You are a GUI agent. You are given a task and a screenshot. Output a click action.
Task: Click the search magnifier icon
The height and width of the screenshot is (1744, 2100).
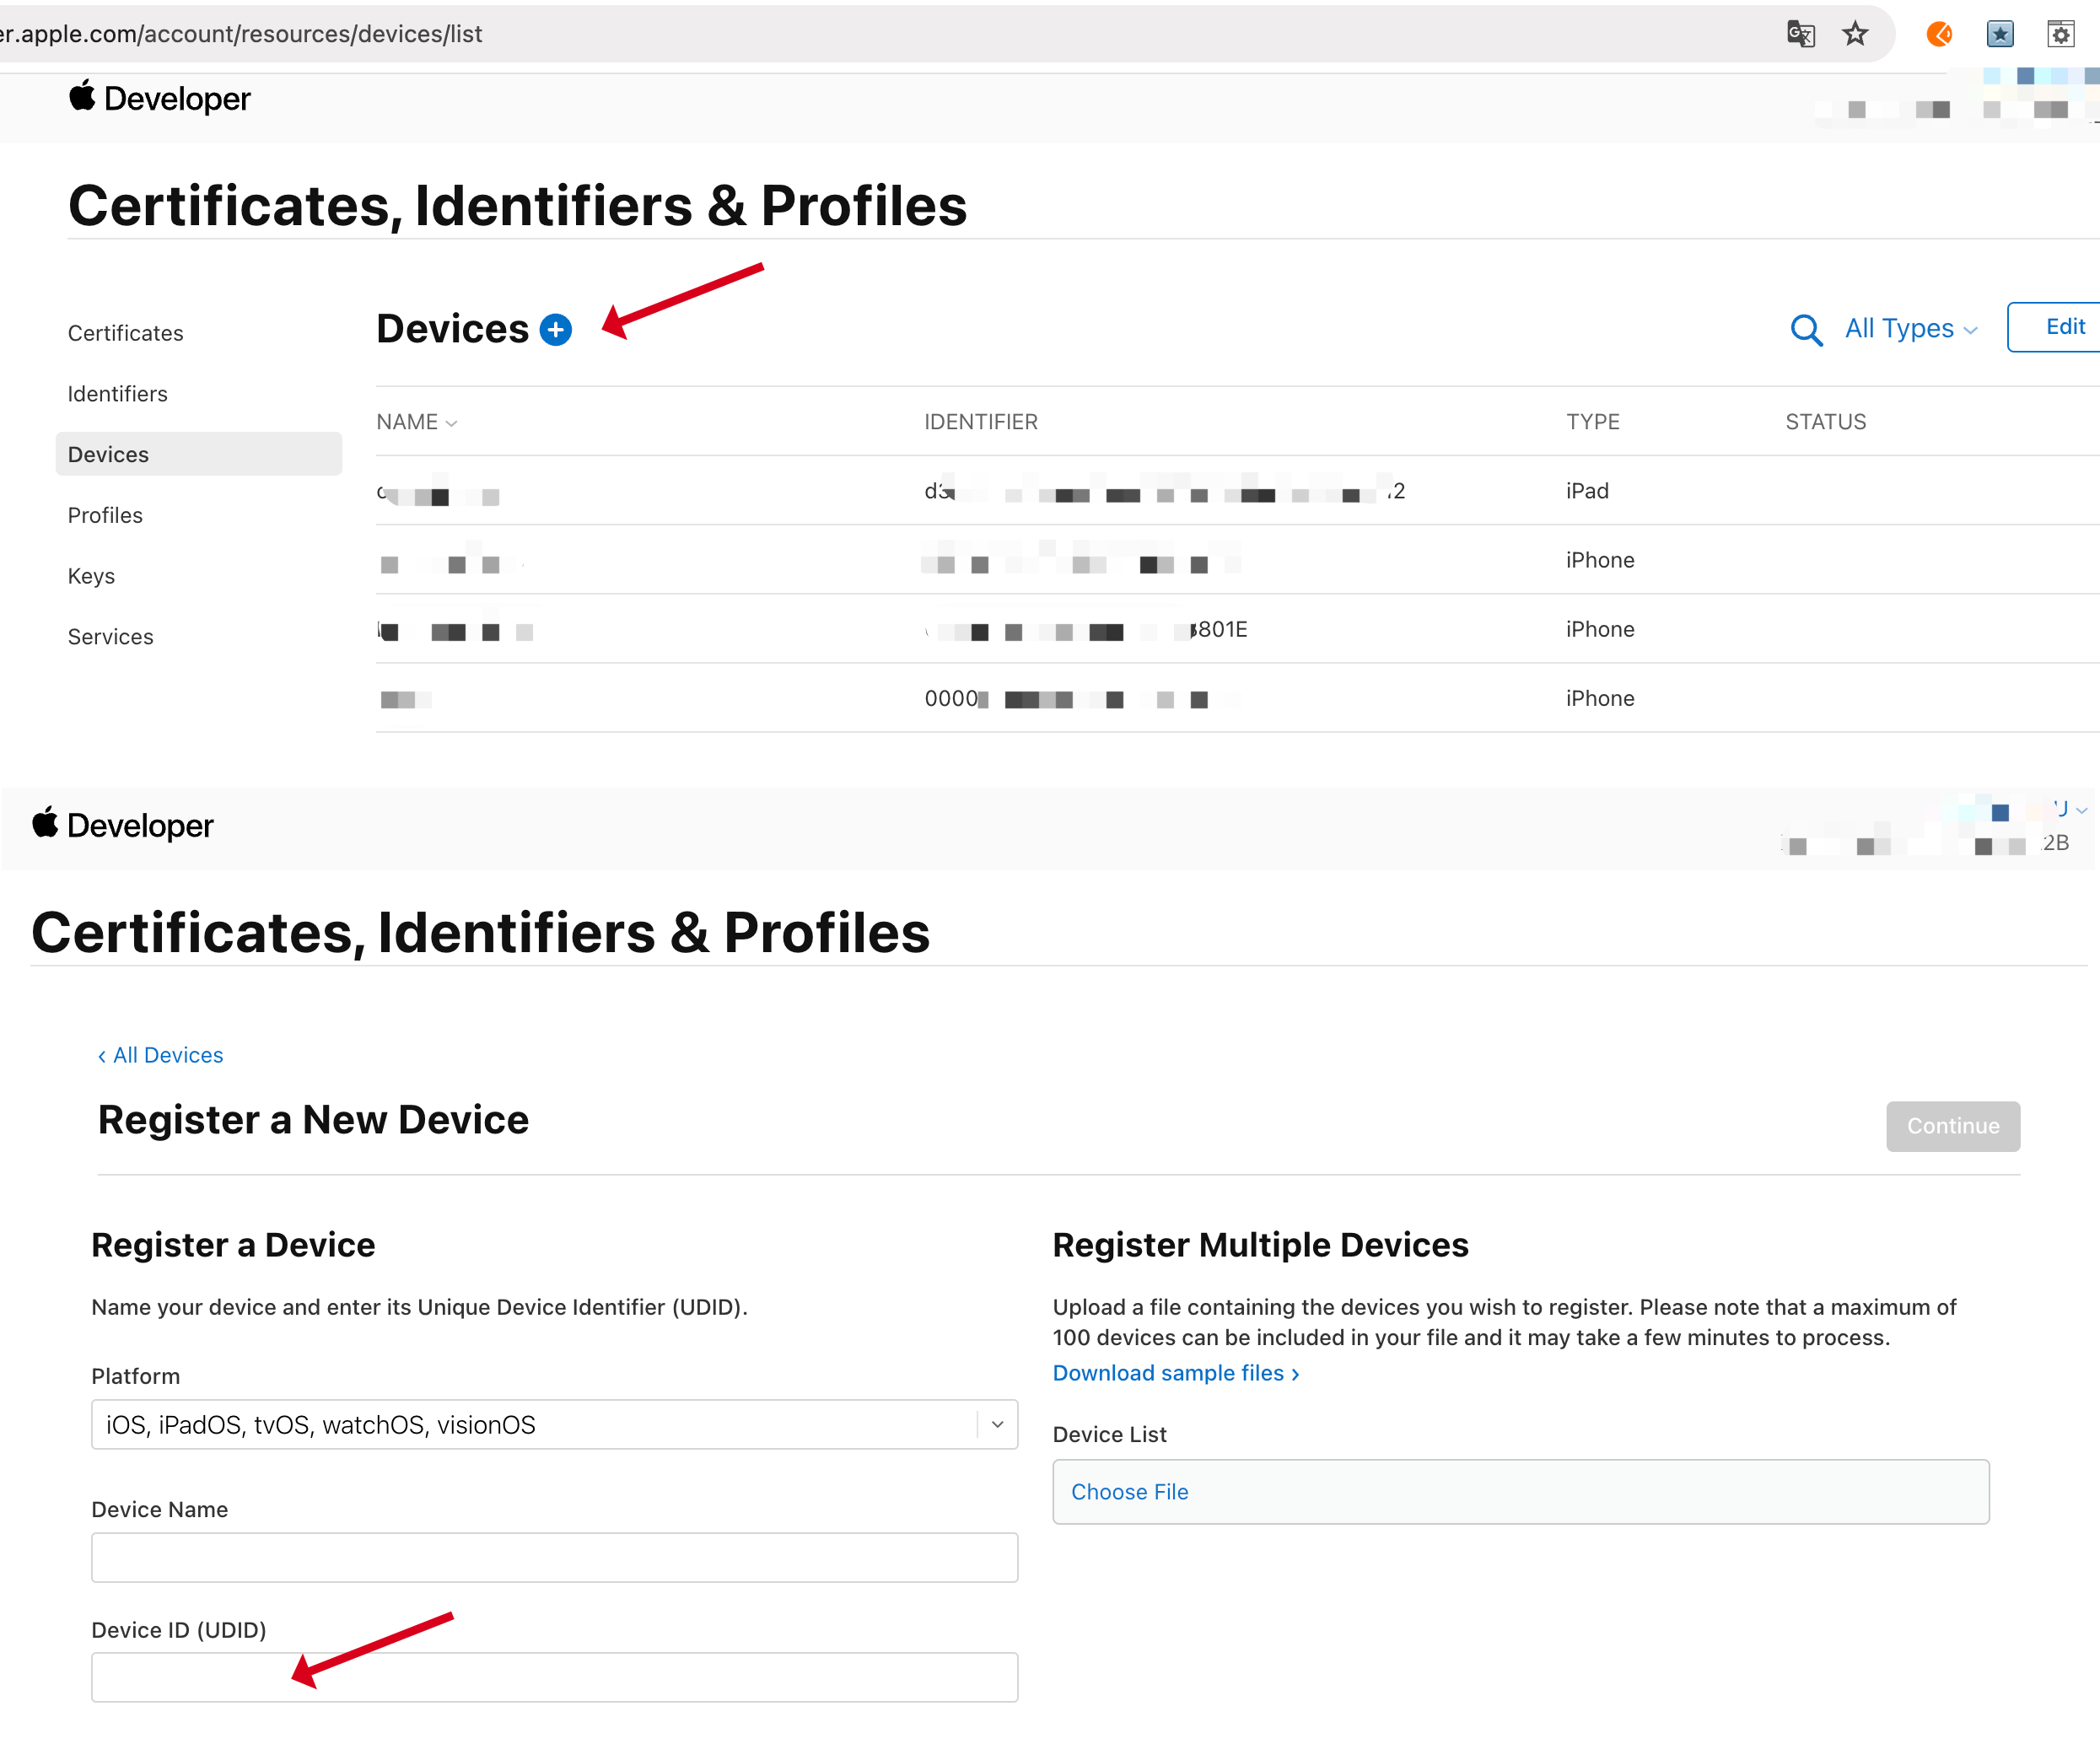[1805, 329]
